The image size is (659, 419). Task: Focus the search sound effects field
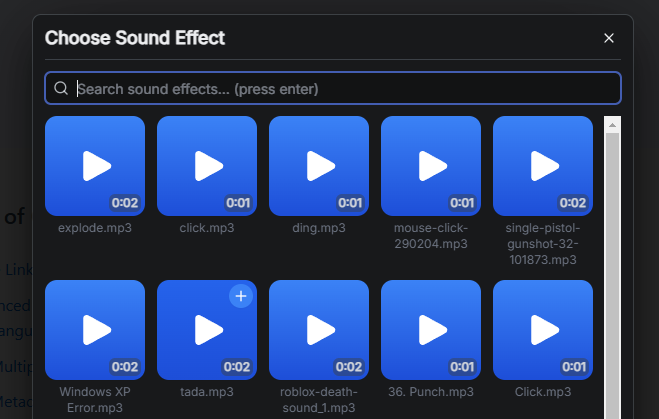coord(340,89)
